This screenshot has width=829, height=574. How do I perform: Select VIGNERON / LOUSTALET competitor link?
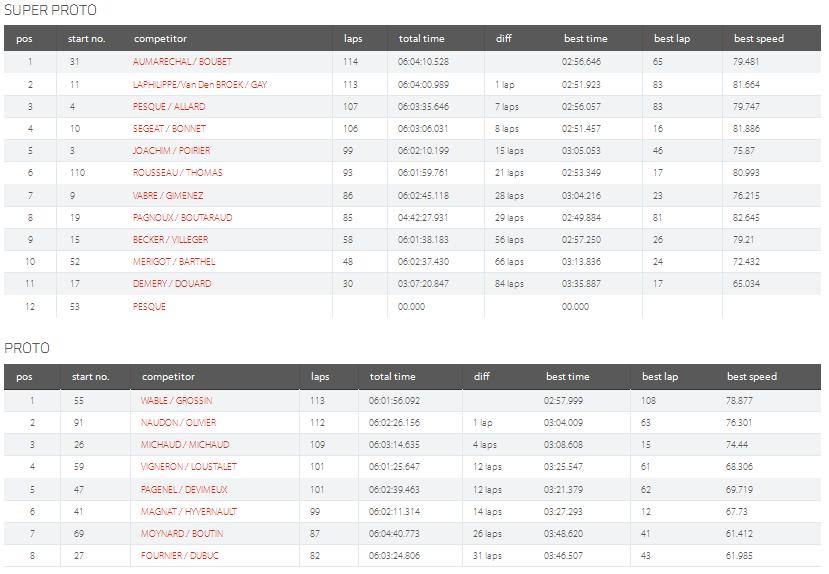coord(190,467)
